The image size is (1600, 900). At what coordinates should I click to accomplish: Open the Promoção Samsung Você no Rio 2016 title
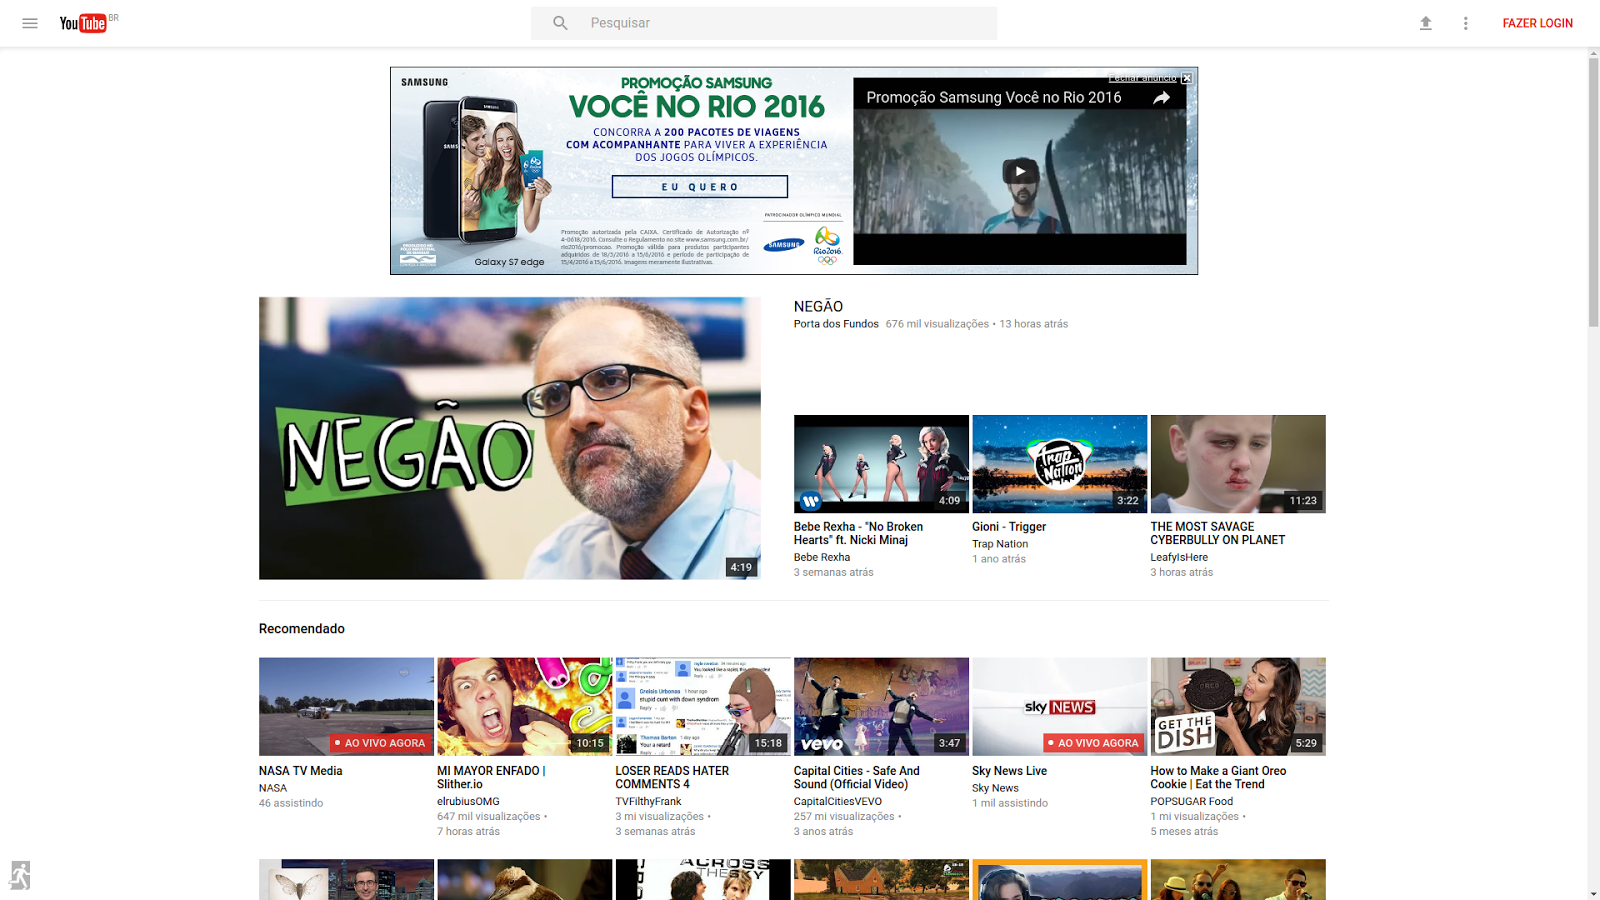click(x=994, y=97)
